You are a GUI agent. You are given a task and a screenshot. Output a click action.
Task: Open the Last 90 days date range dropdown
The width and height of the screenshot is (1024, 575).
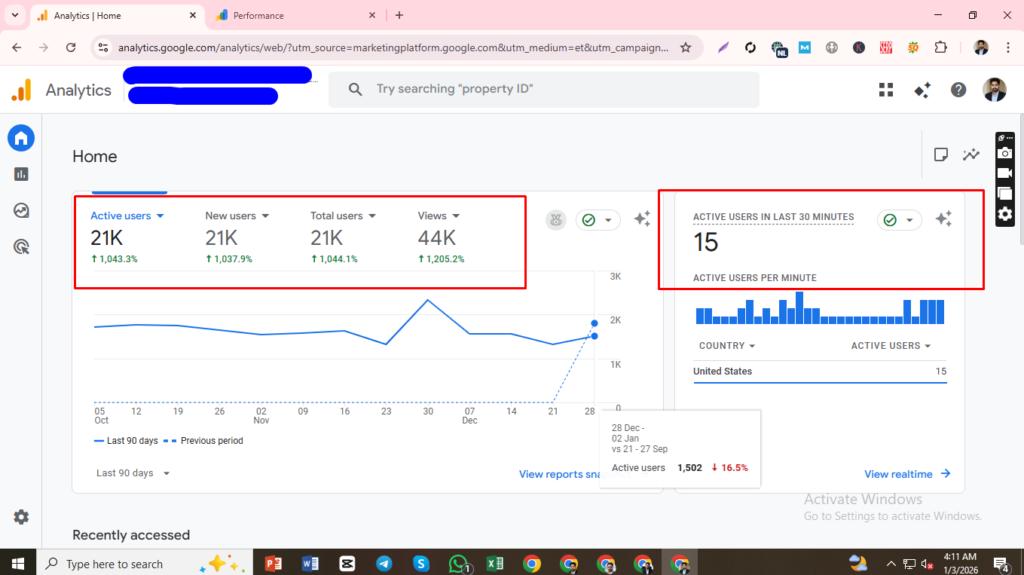click(133, 473)
